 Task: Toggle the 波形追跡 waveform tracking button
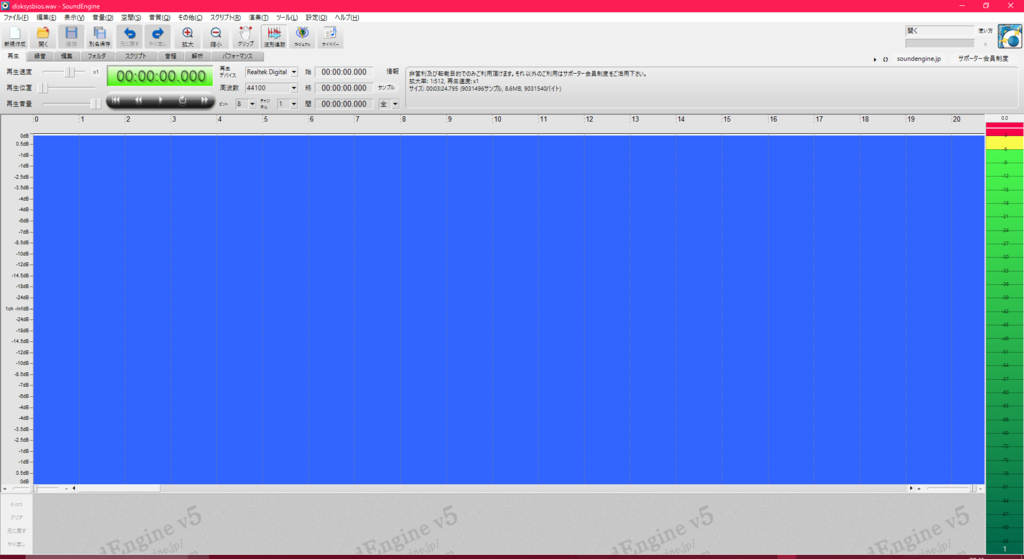click(274, 37)
